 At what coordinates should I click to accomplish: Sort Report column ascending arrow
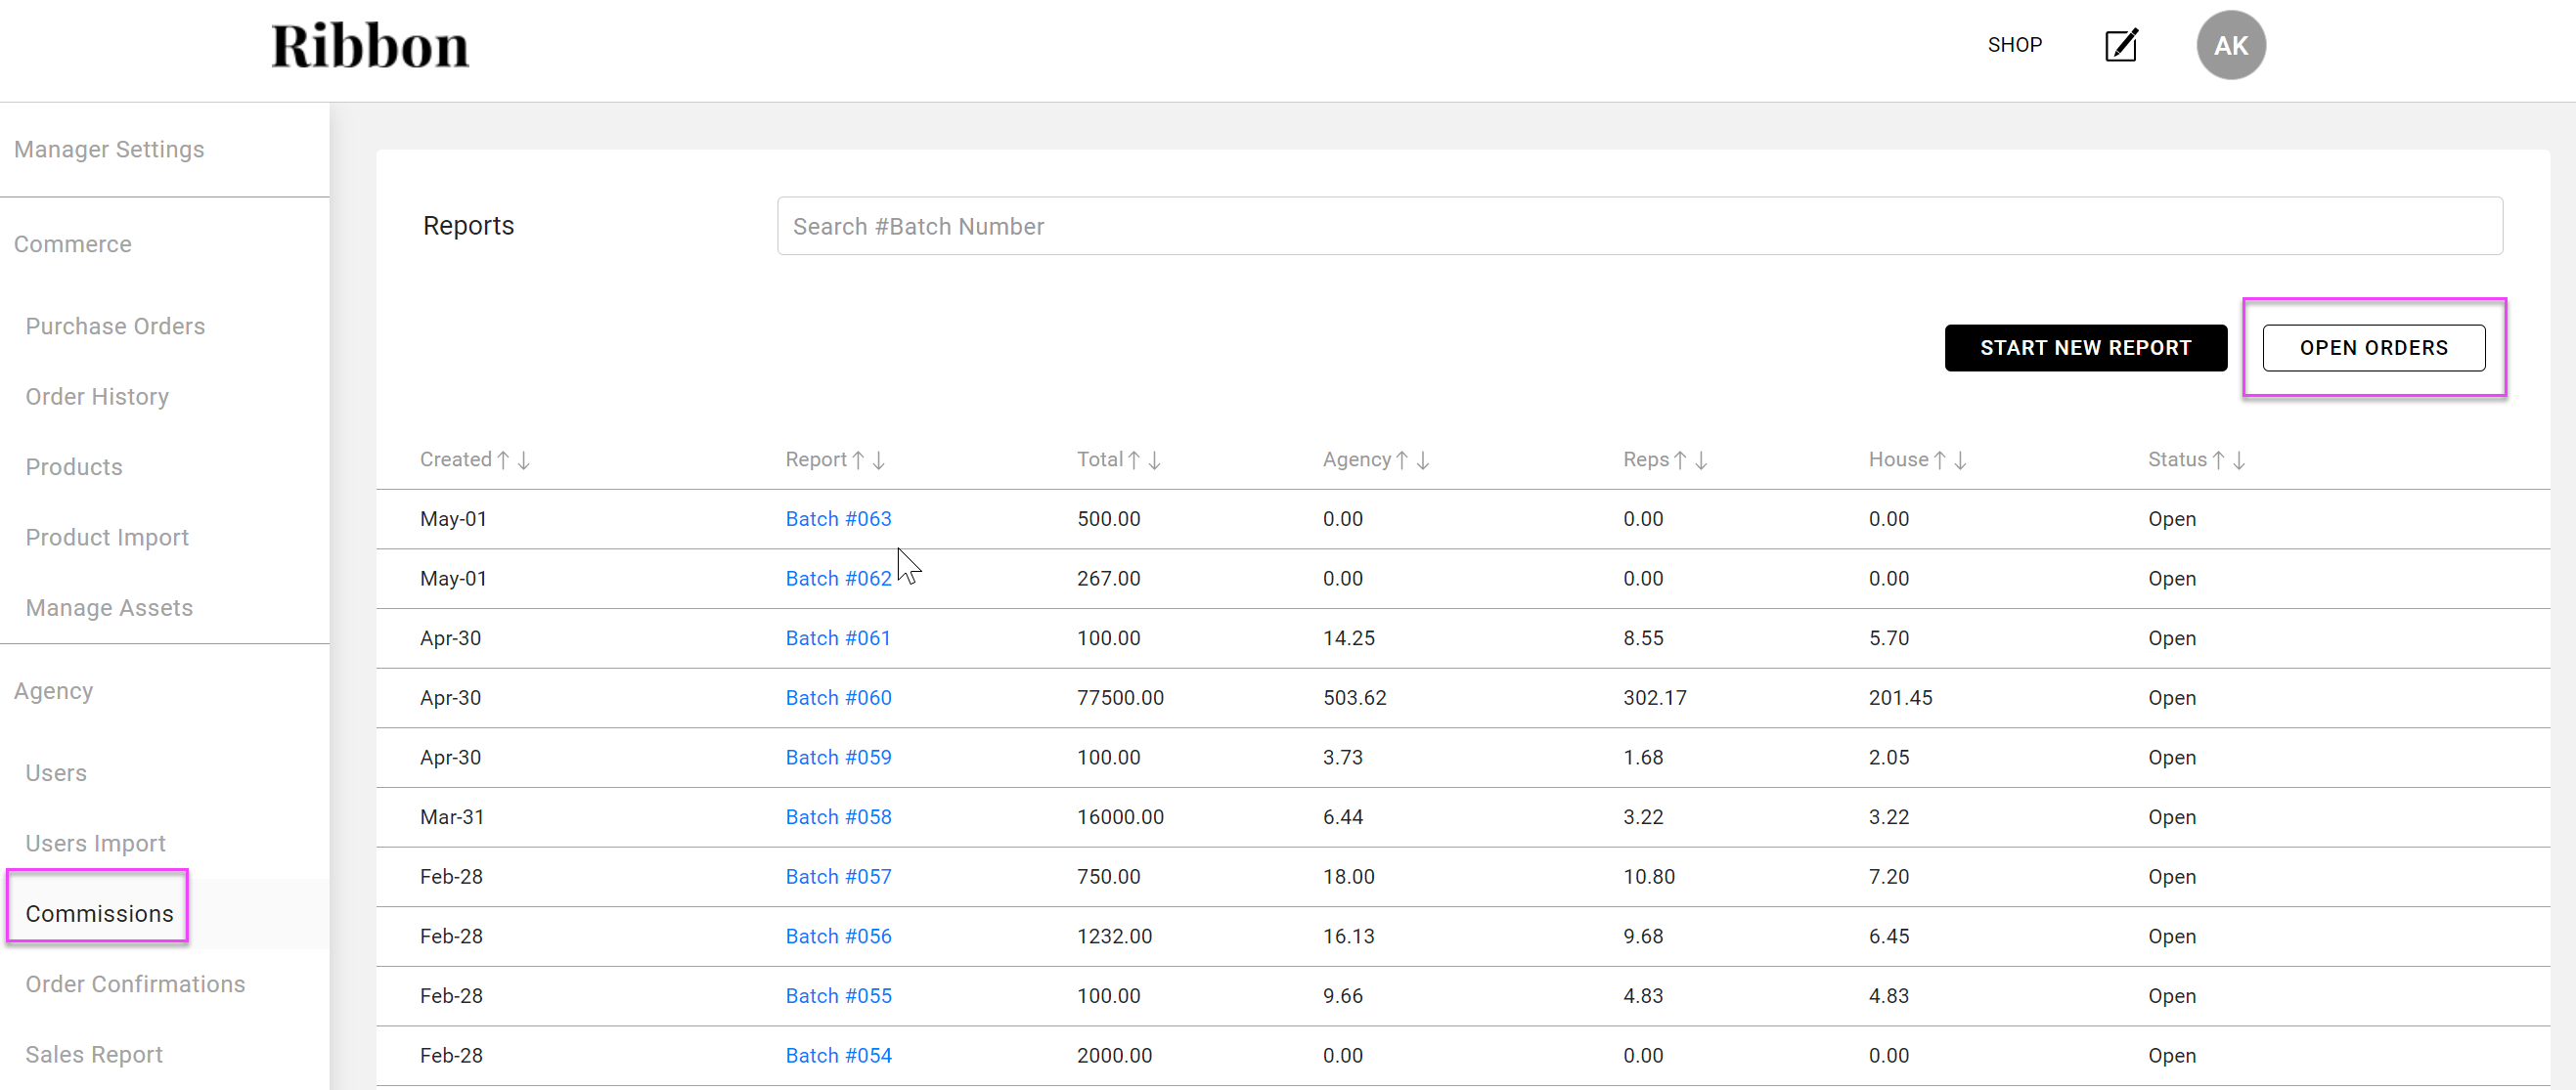click(x=858, y=460)
